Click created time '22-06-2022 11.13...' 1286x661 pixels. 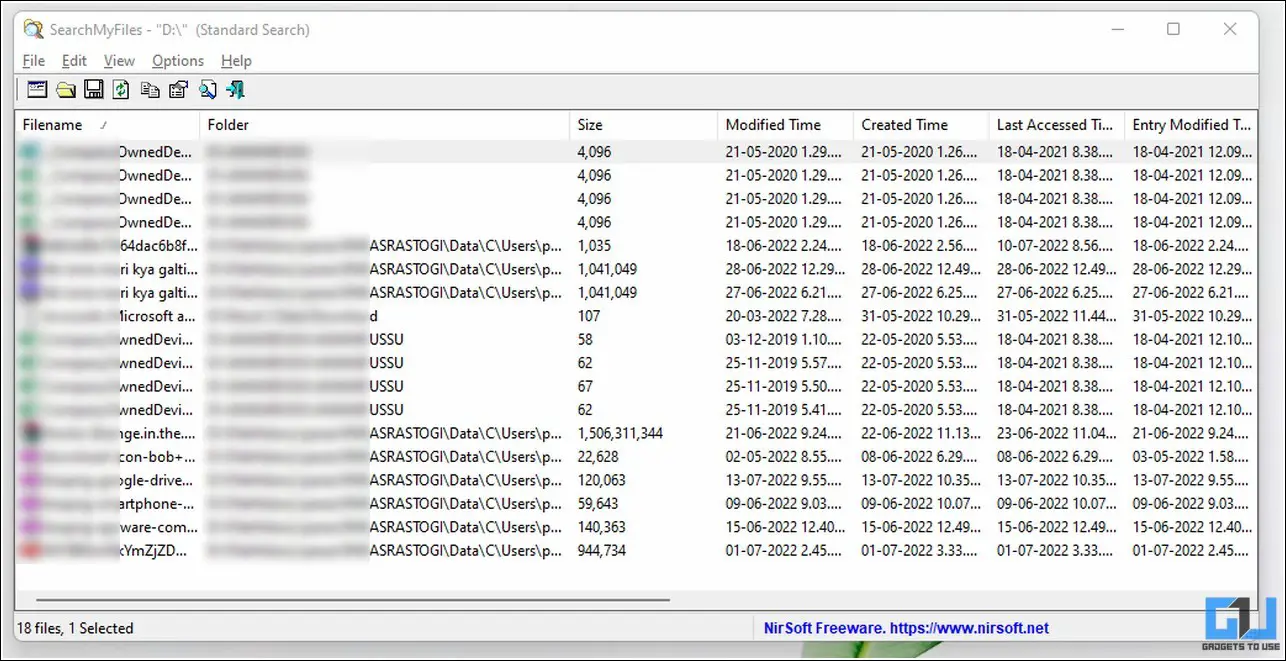920,433
